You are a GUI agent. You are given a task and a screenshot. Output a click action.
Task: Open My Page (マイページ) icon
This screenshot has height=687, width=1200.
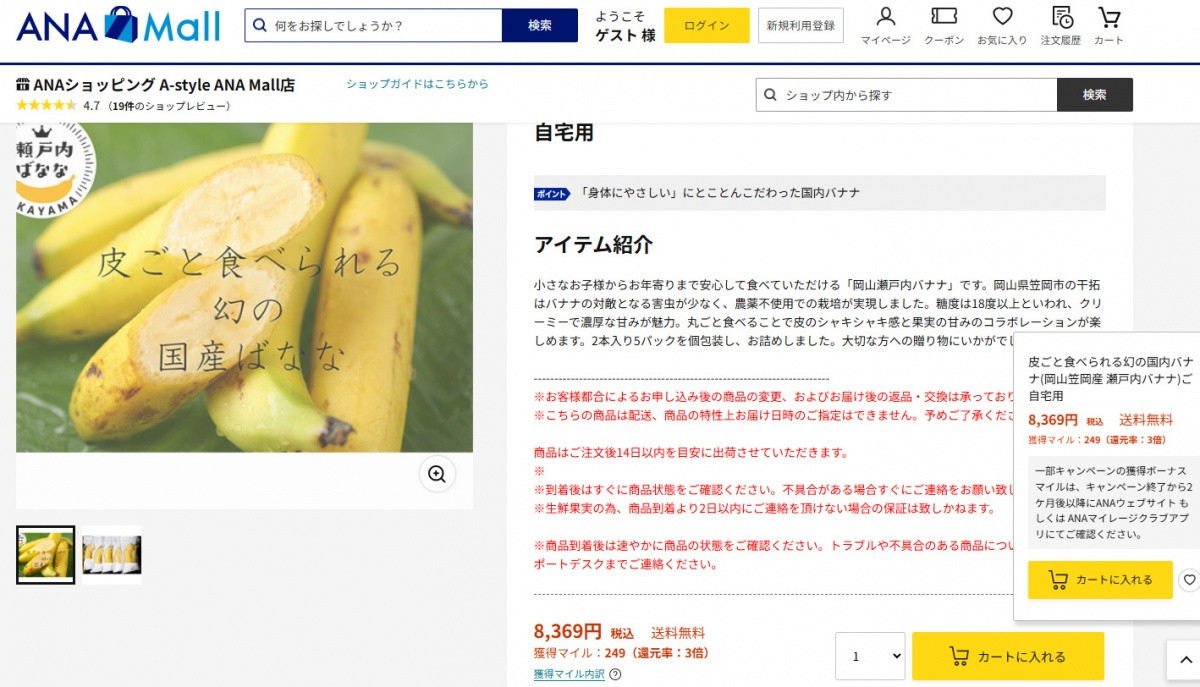[x=885, y=25]
